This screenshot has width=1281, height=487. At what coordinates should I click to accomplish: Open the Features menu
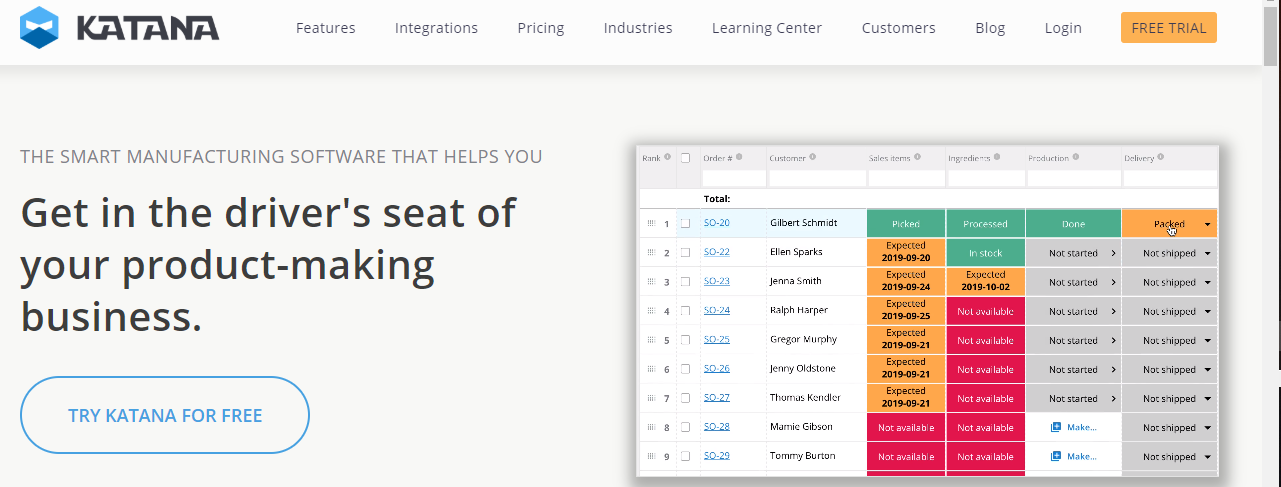coord(325,28)
